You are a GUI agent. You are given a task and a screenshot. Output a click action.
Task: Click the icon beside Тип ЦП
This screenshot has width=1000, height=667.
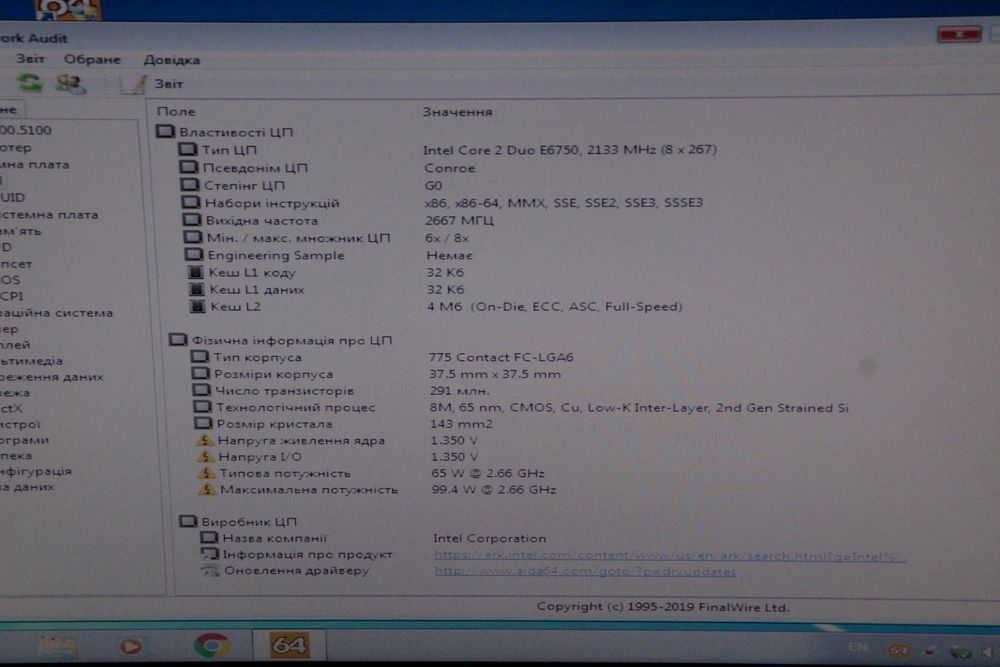188,149
